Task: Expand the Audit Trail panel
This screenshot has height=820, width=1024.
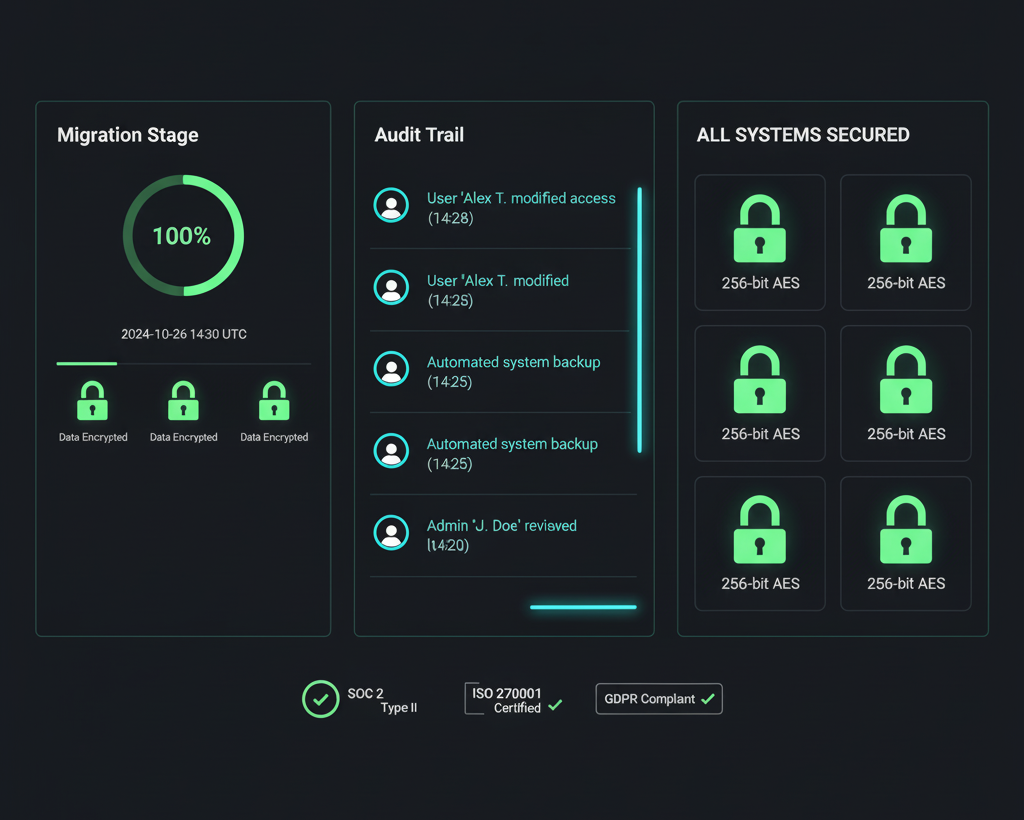Action: [503, 367]
